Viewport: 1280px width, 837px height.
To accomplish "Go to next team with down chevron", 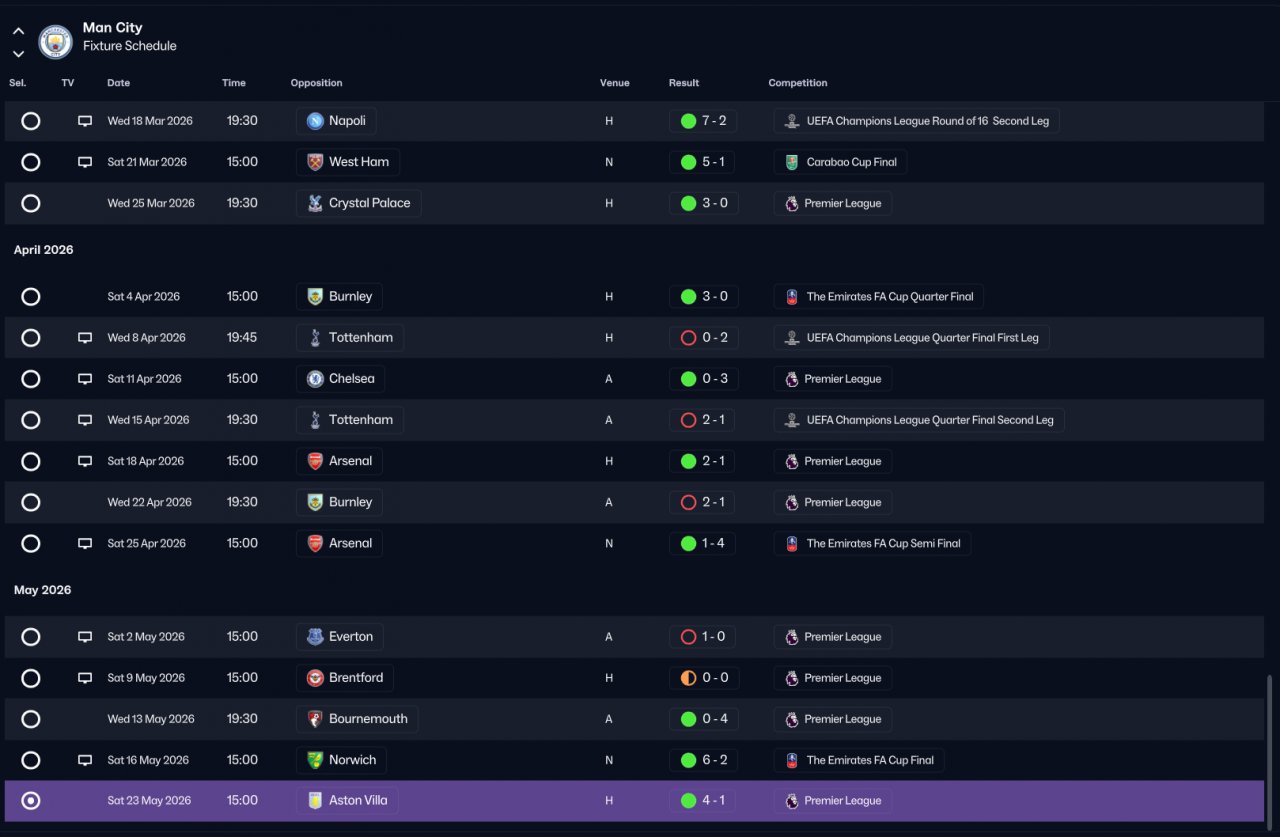I will click(18, 53).
